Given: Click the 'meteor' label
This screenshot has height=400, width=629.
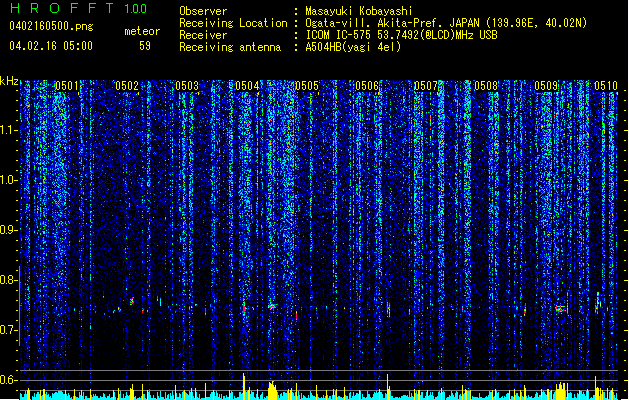Looking at the screenshot, I should coord(142,31).
